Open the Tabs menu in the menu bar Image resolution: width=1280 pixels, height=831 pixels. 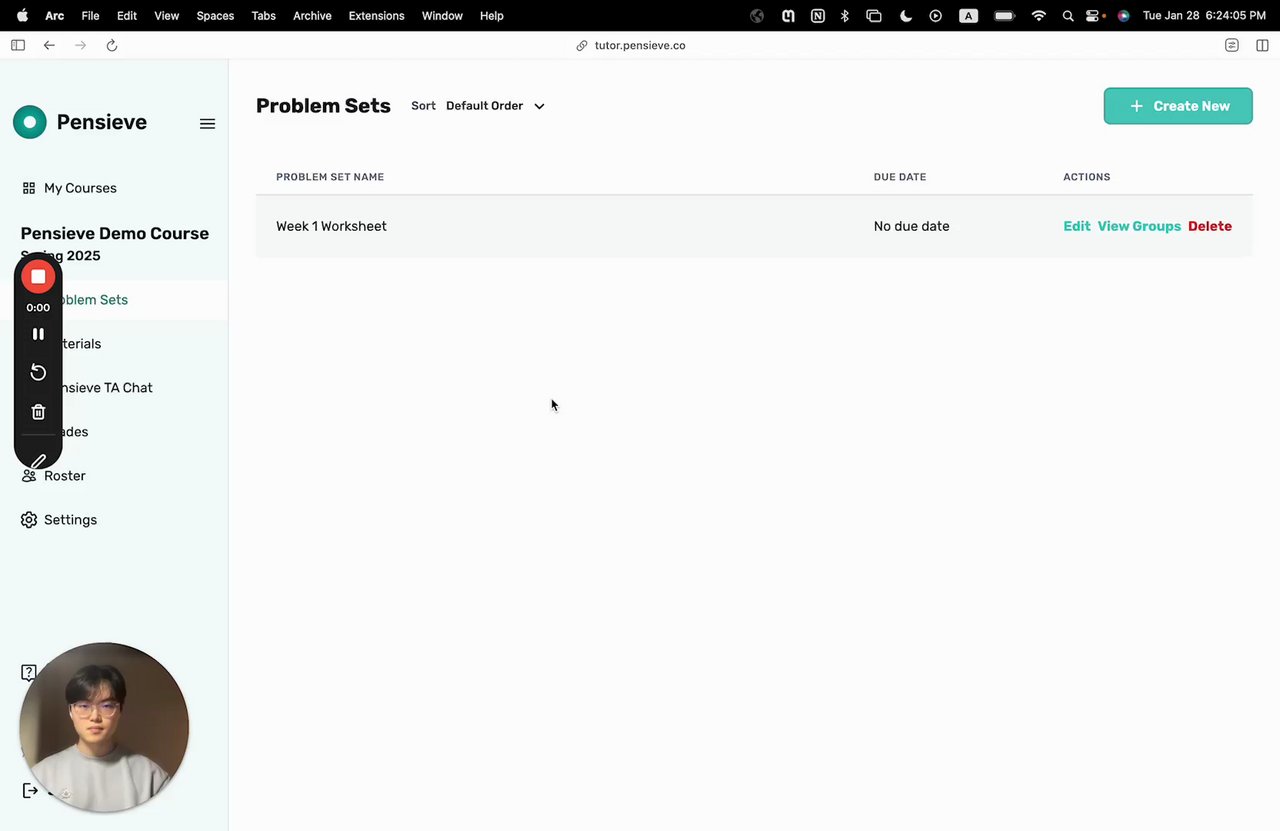[263, 16]
